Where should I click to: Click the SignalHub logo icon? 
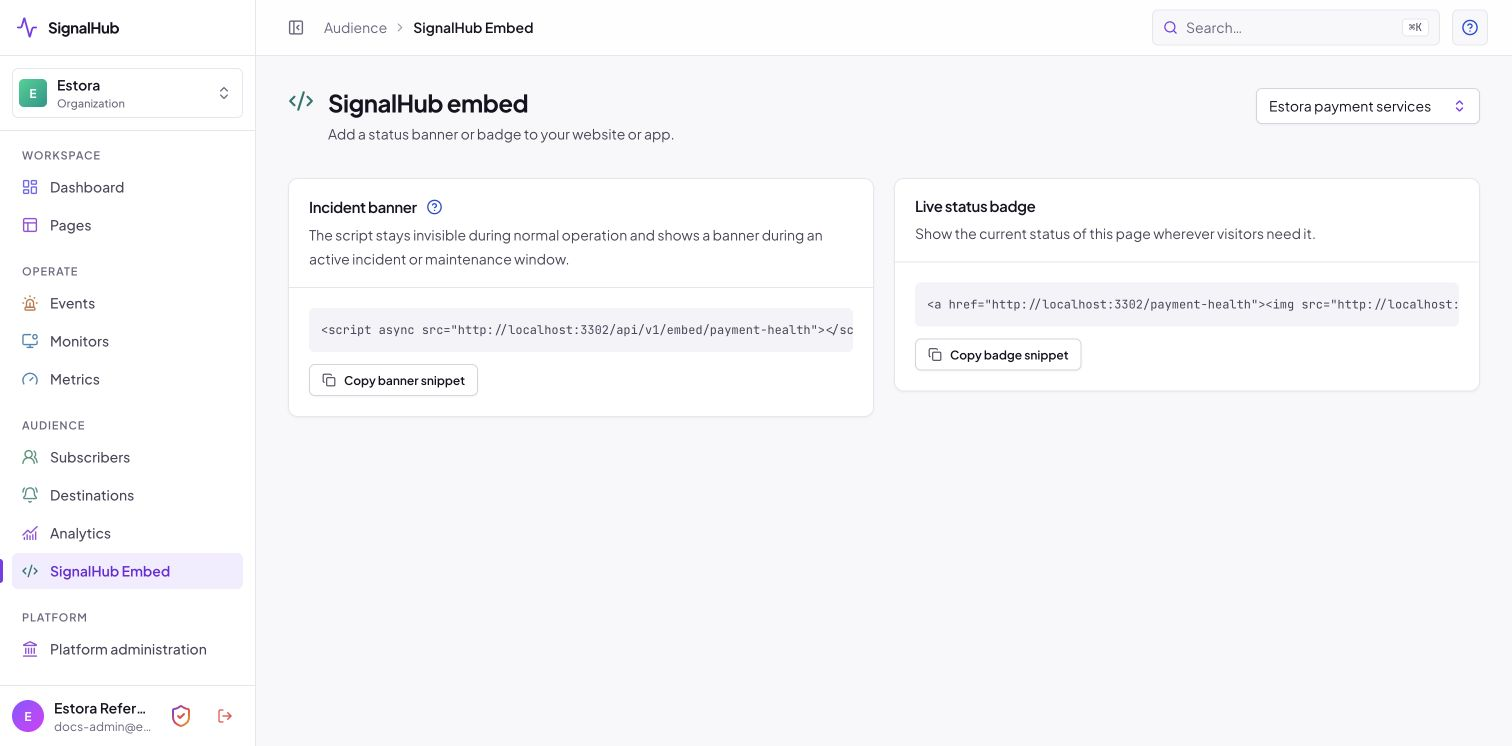click(27, 28)
